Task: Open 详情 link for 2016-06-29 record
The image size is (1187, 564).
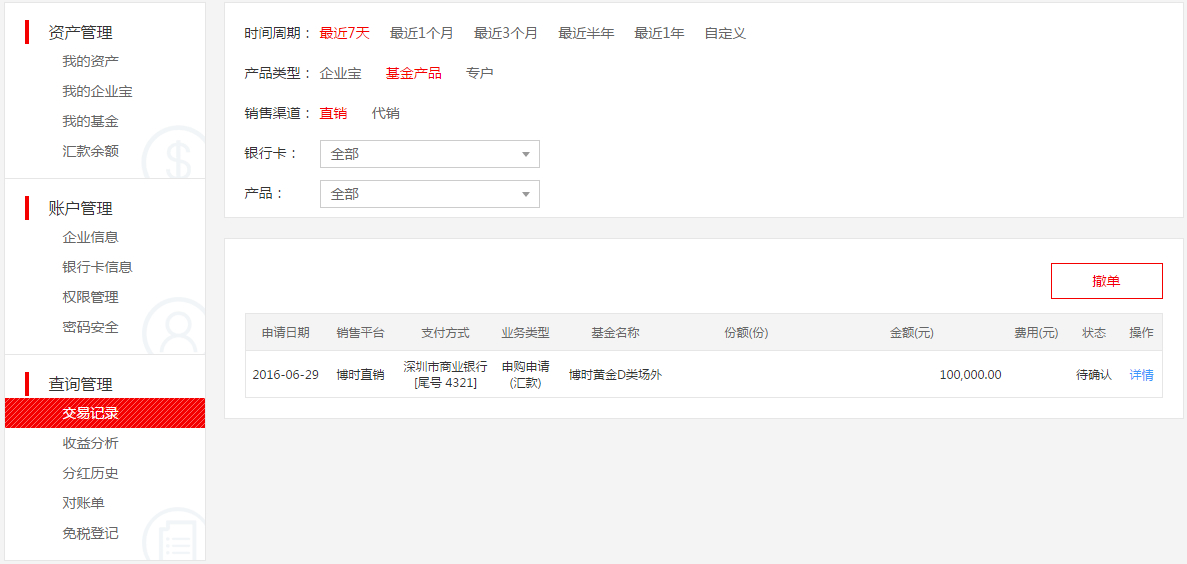Action: pos(1142,374)
